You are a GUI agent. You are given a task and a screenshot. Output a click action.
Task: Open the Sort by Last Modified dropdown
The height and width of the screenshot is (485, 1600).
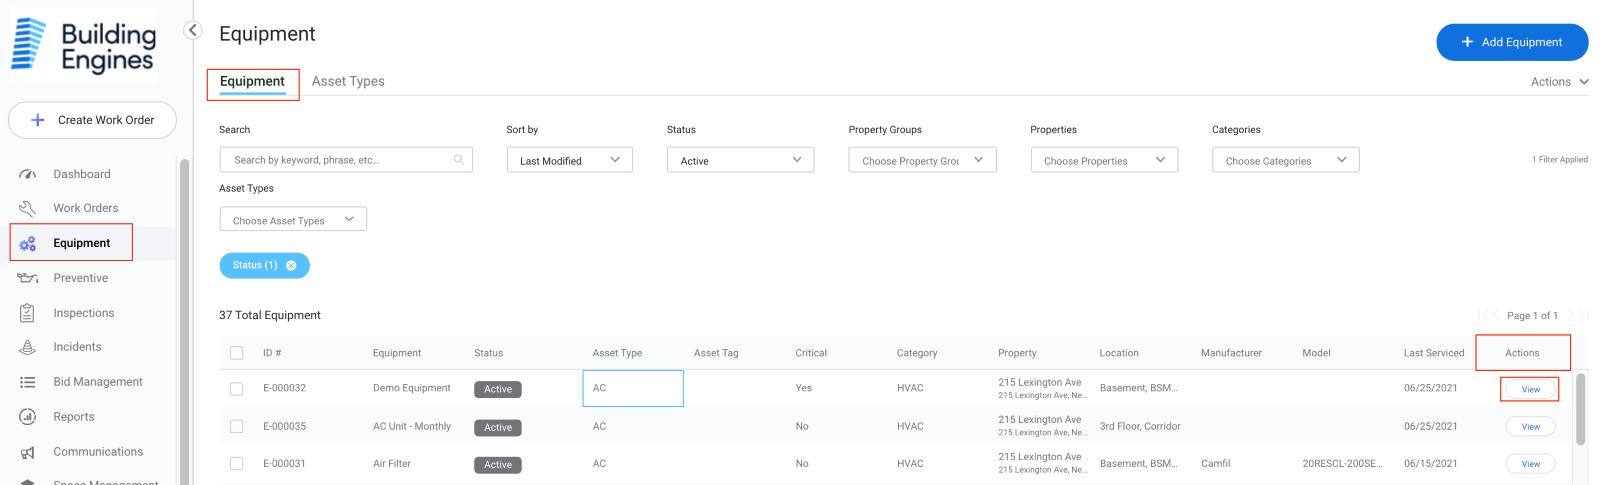[x=569, y=160]
